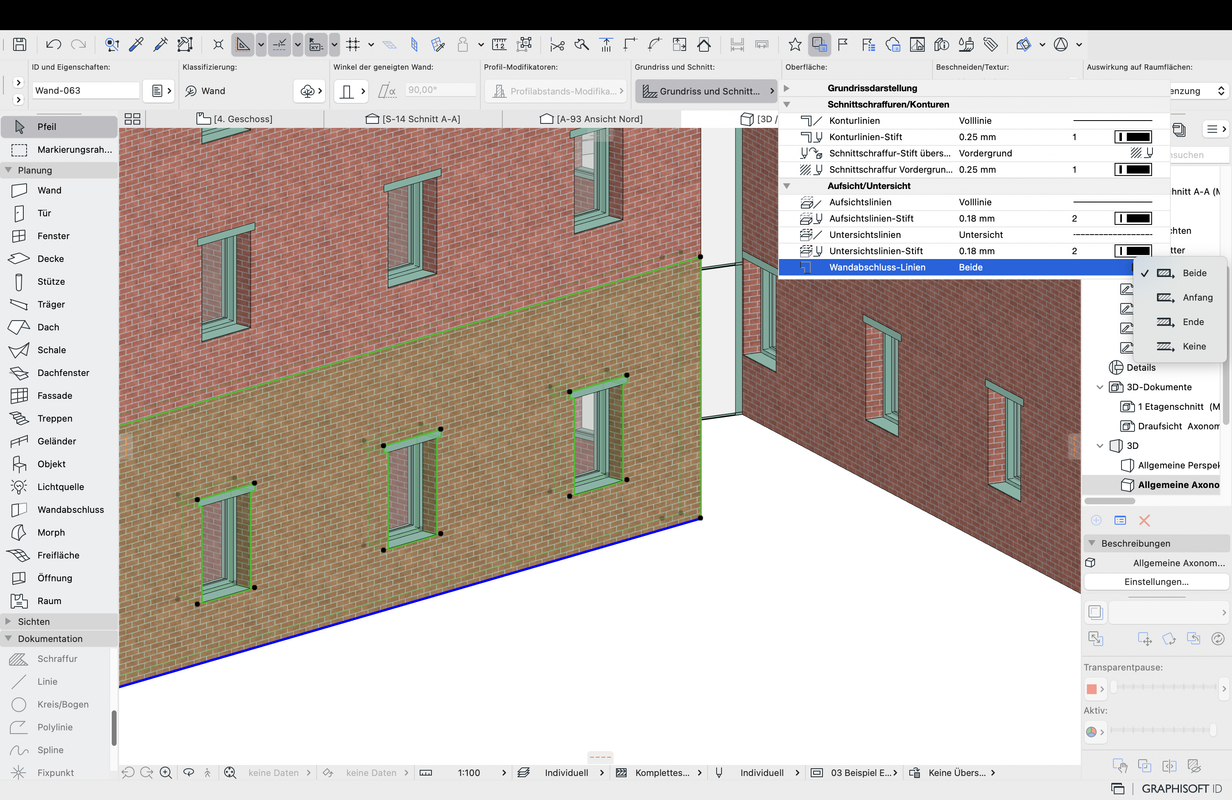
Task: Switch to the 4. Geschoss tab
Action: tap(234, 119)
